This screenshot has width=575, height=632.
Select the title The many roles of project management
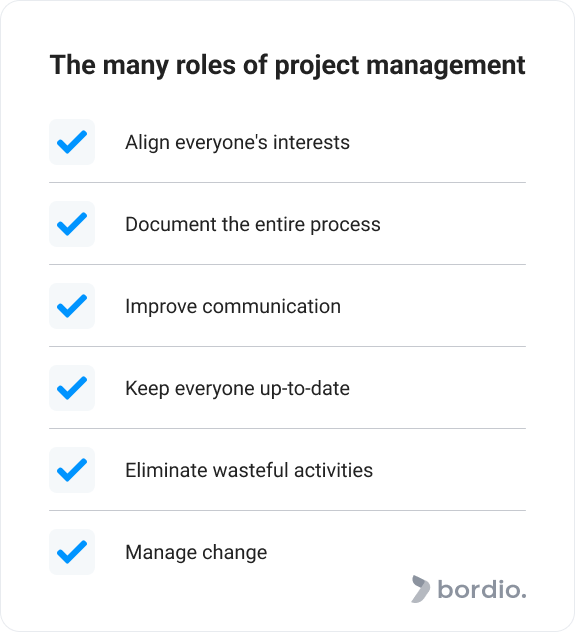coord(287,66)
